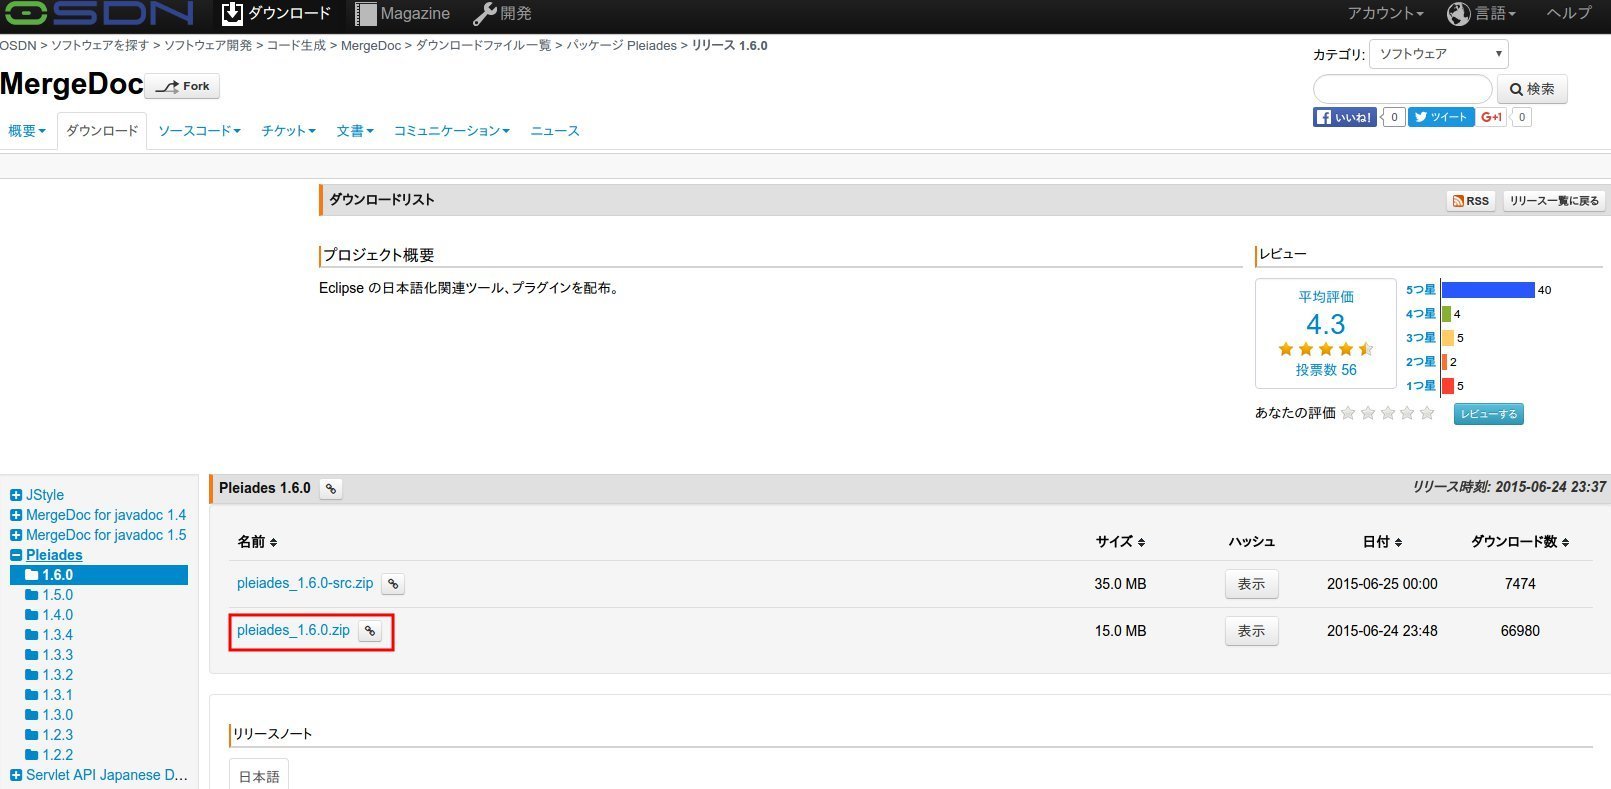Select release folder 1.2.2 in tree
The image size is (1611, 789).
tap(49, 755)
